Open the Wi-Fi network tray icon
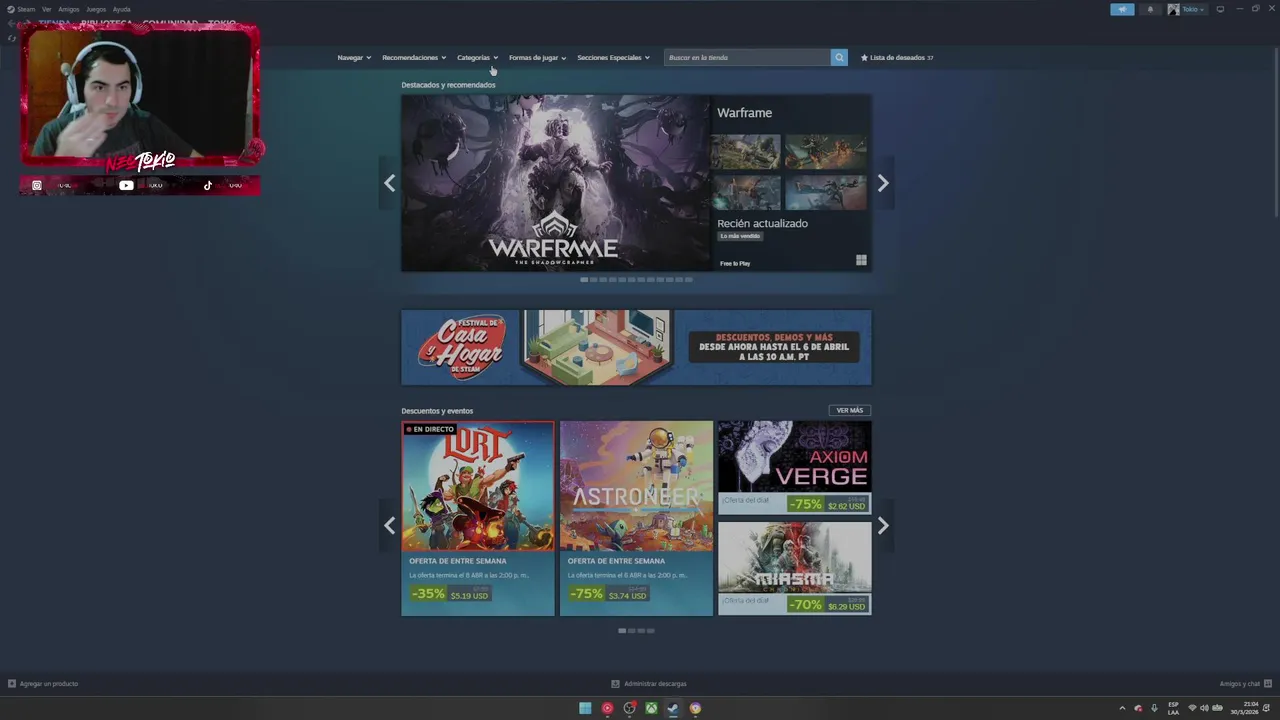Viewport: 1280px width, 720px height. tap(1191, 708)
